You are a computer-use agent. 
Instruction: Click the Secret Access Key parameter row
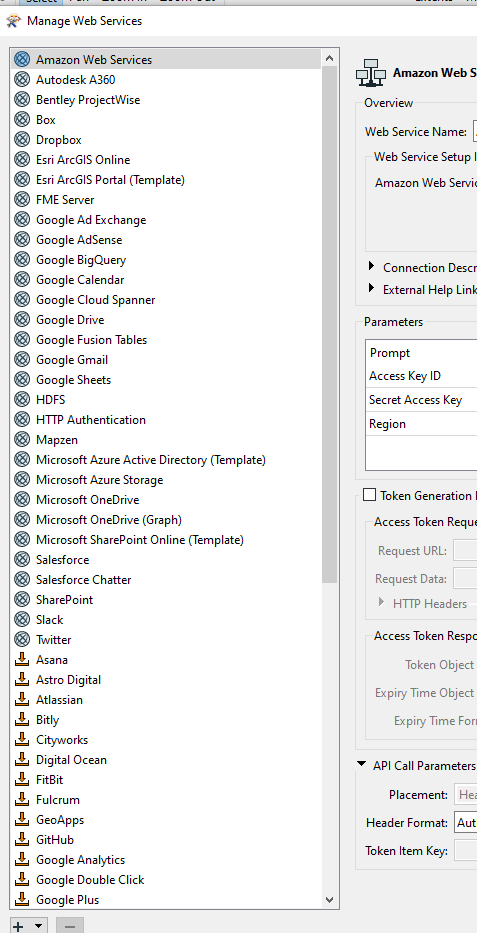421,400
